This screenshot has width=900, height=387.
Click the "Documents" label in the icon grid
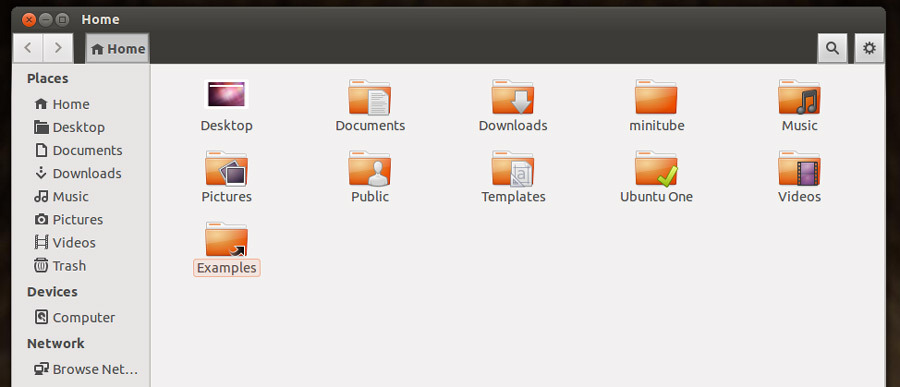[370, 126]
